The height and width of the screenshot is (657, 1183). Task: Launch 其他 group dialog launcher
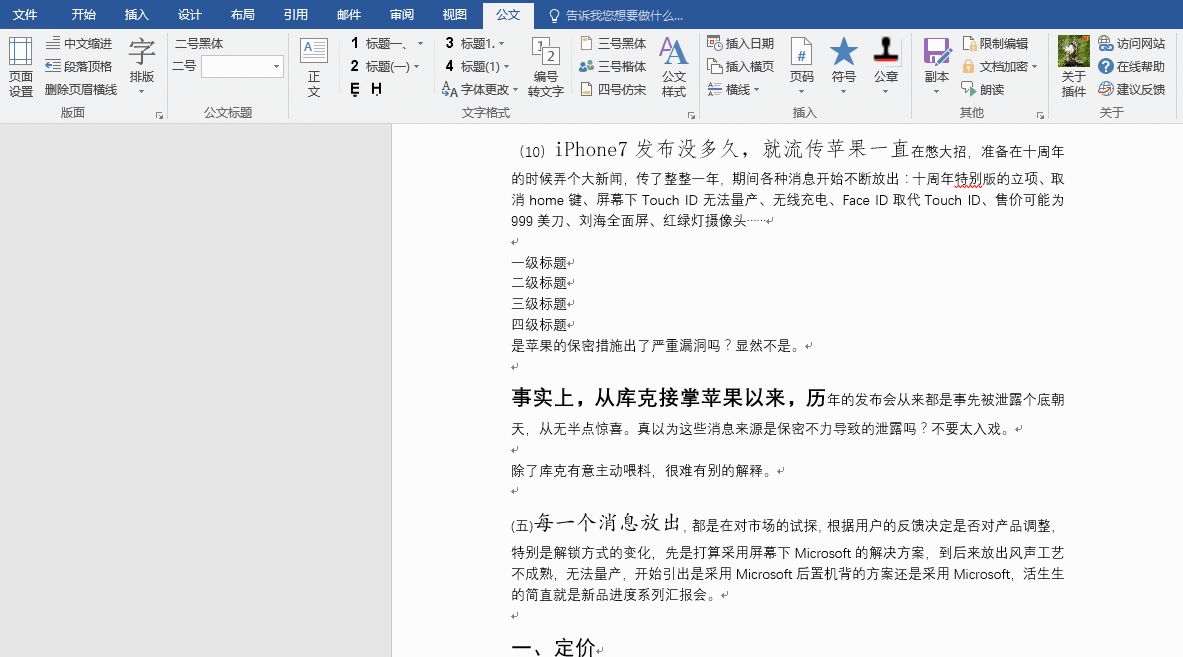(x=1040, y=115)
